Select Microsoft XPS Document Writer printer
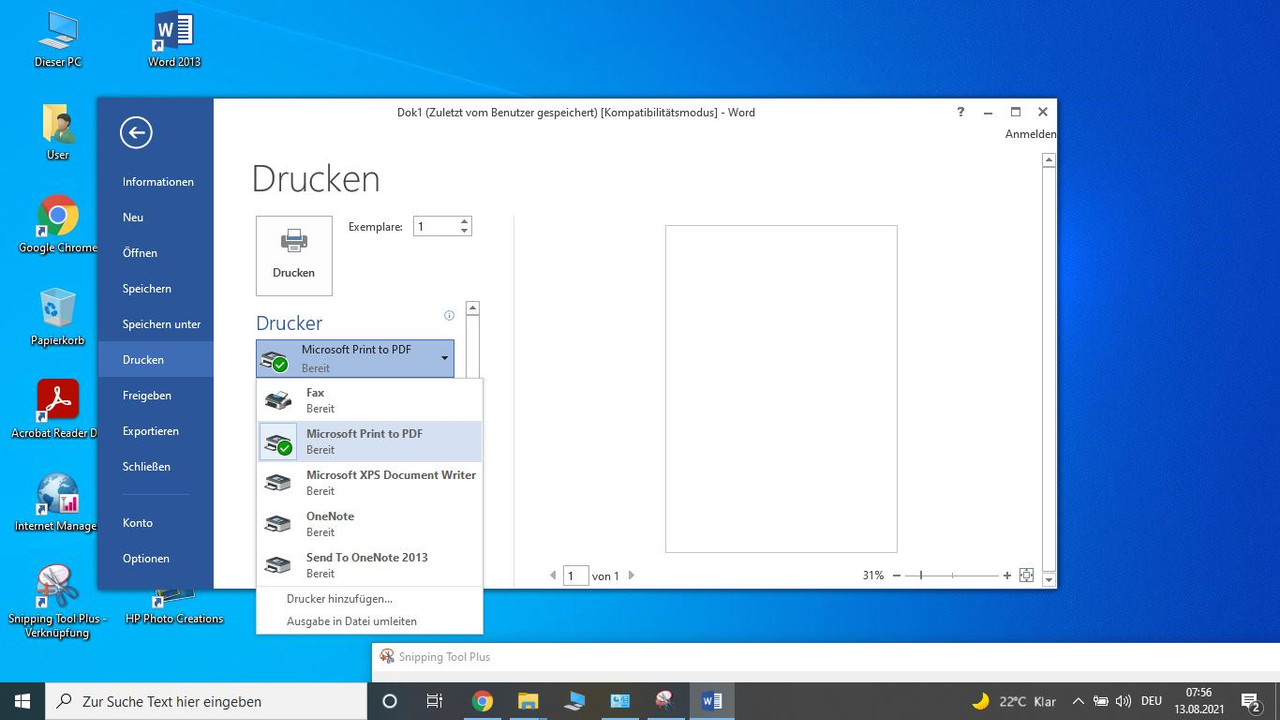The width and height of the screenshot is (1280, 720). 369,482
